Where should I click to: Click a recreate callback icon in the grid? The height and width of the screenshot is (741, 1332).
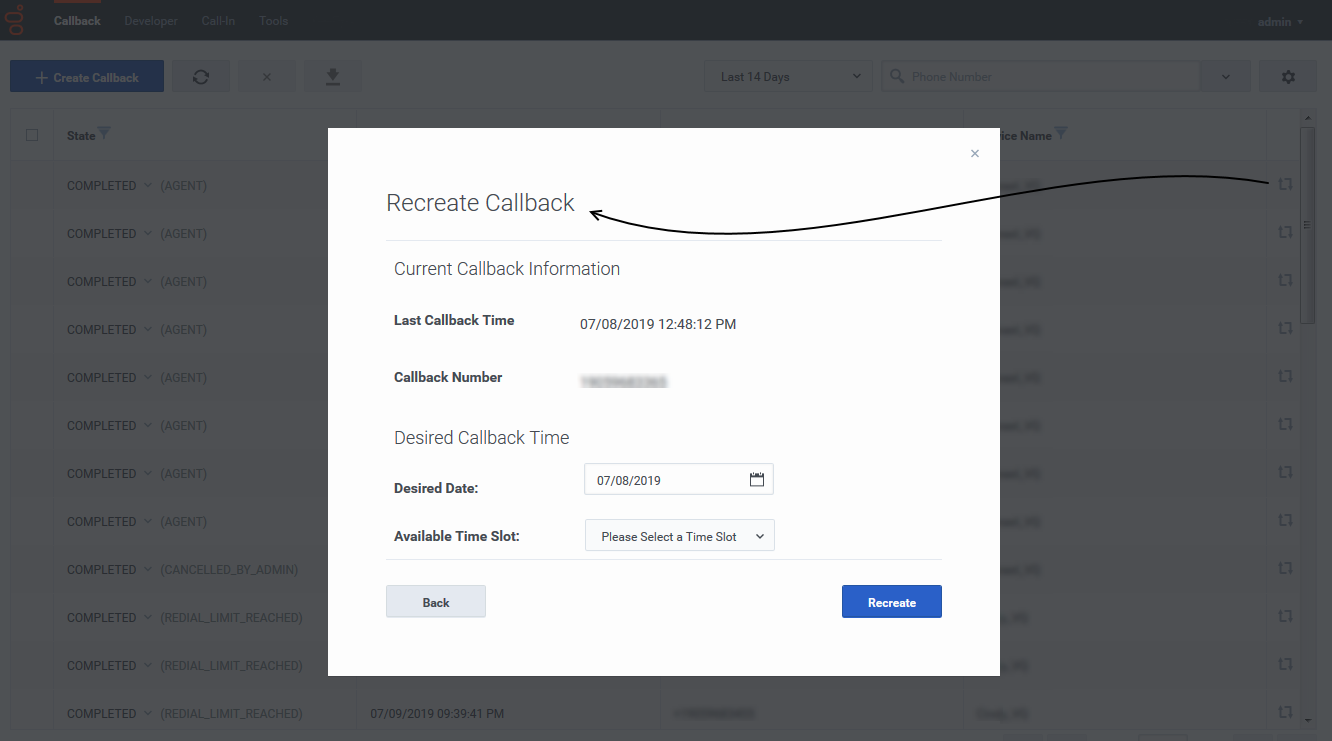1285,184
